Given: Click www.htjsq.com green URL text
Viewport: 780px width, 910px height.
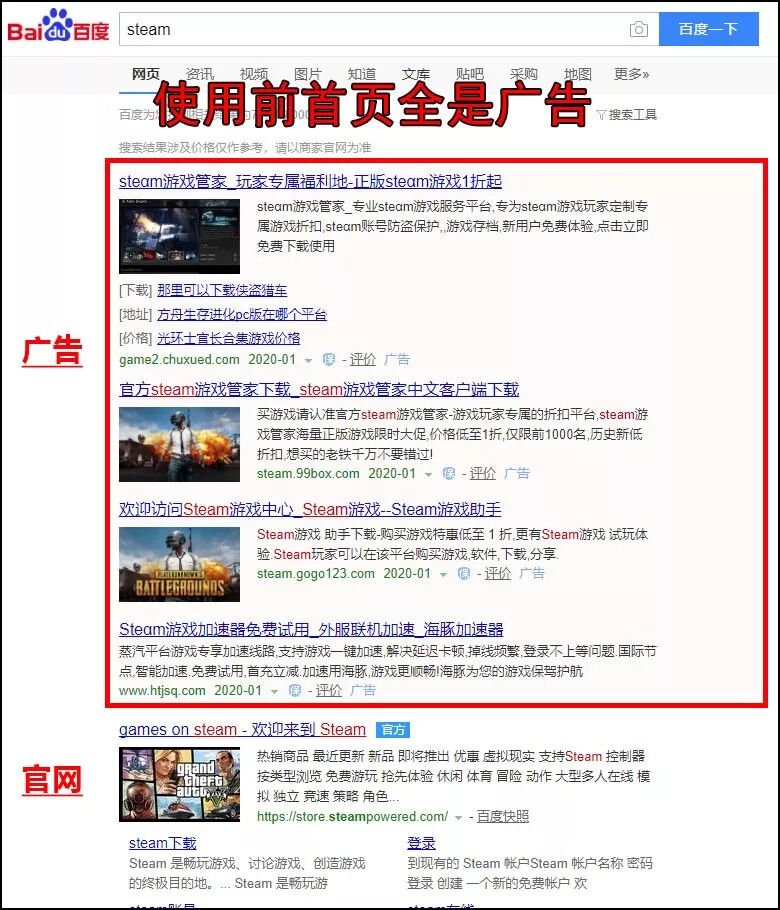Looking at the screenshot, I should coord(162,691).
